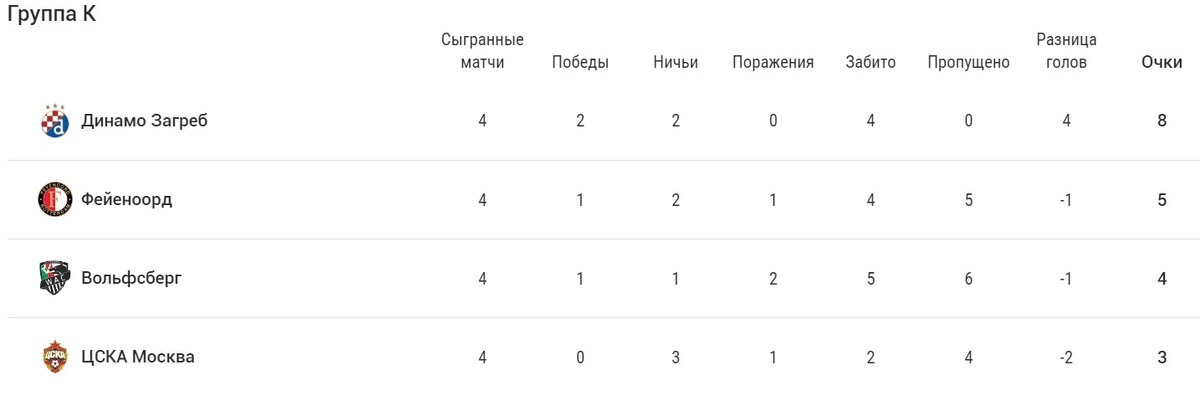The image size is (1200, 401).
Task: Click CSKA Moscow's -2 goal difference
Action: [1066, 357]
